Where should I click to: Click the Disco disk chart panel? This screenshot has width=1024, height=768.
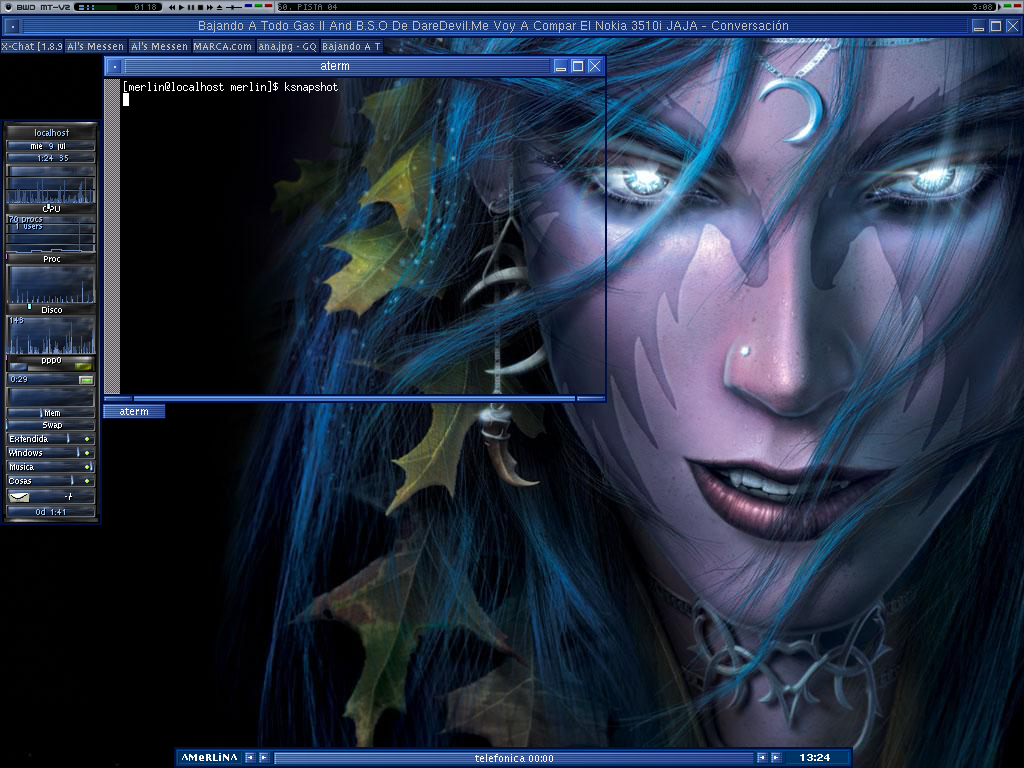pos(51,285)
